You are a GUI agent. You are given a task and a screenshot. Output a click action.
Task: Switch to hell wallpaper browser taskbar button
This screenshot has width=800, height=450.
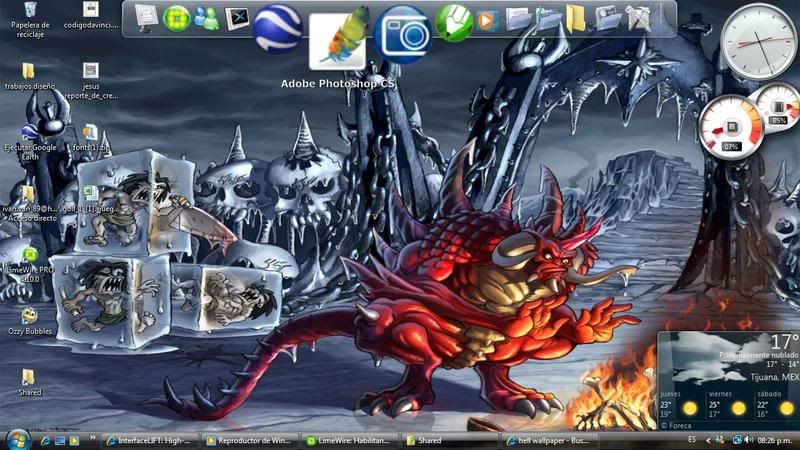pyautogui.click(x=548, y=440)
